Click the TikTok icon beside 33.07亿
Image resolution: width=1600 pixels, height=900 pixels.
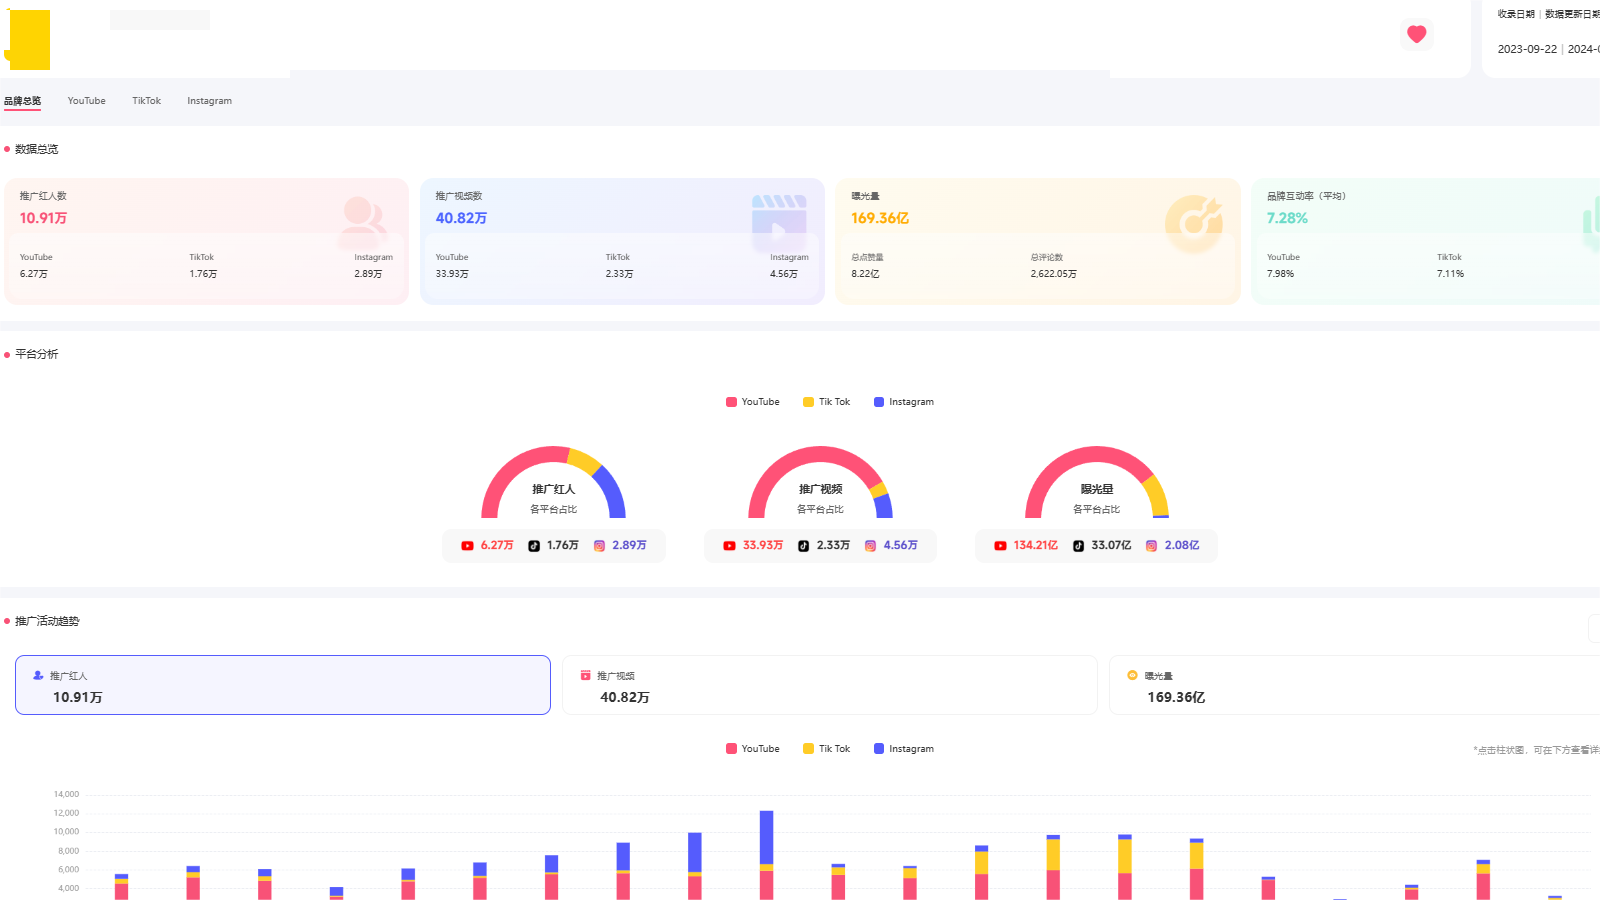point(1078,546)
